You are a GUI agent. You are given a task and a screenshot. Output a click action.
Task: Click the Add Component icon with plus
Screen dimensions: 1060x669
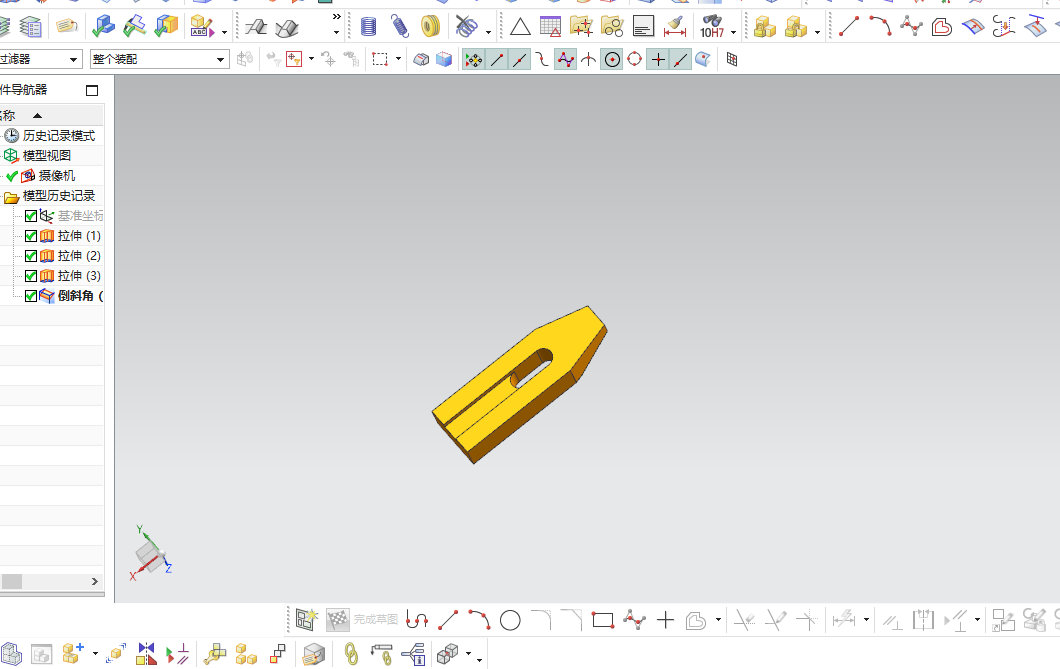pos(73,653)
